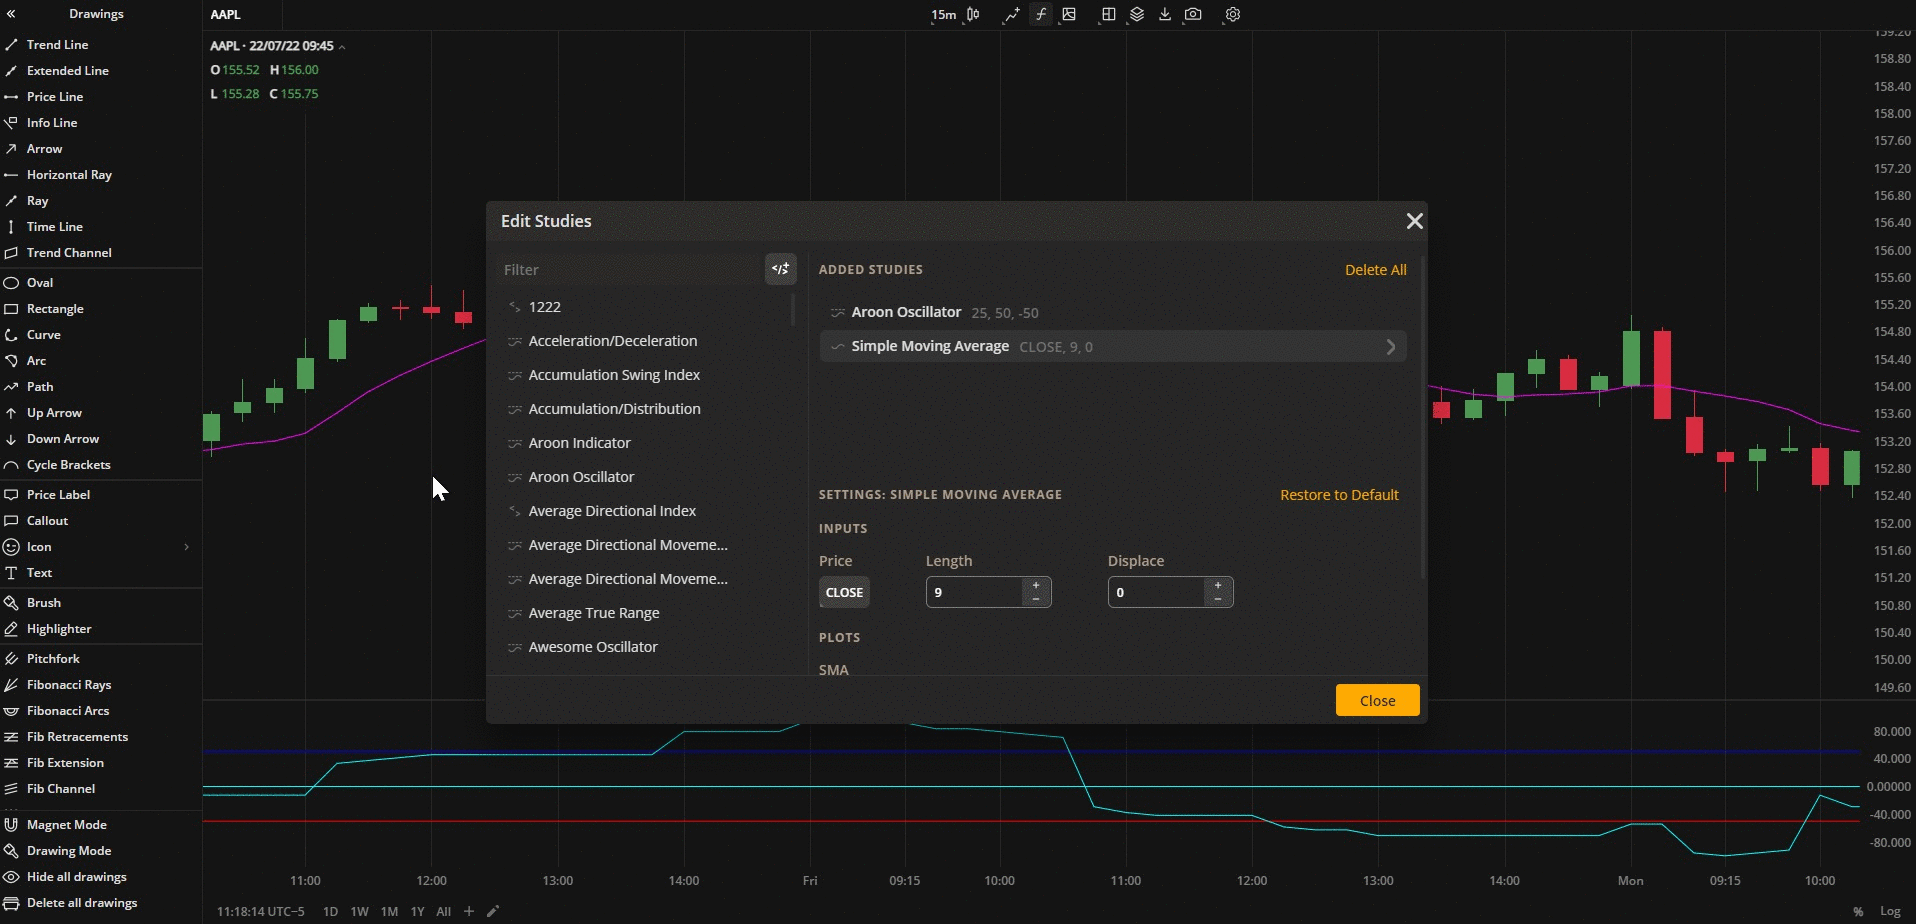The width and height of the screenshot is (1916, 924).
Task: Click Delete All to remove added studies
Action: tap(1375, 269)
